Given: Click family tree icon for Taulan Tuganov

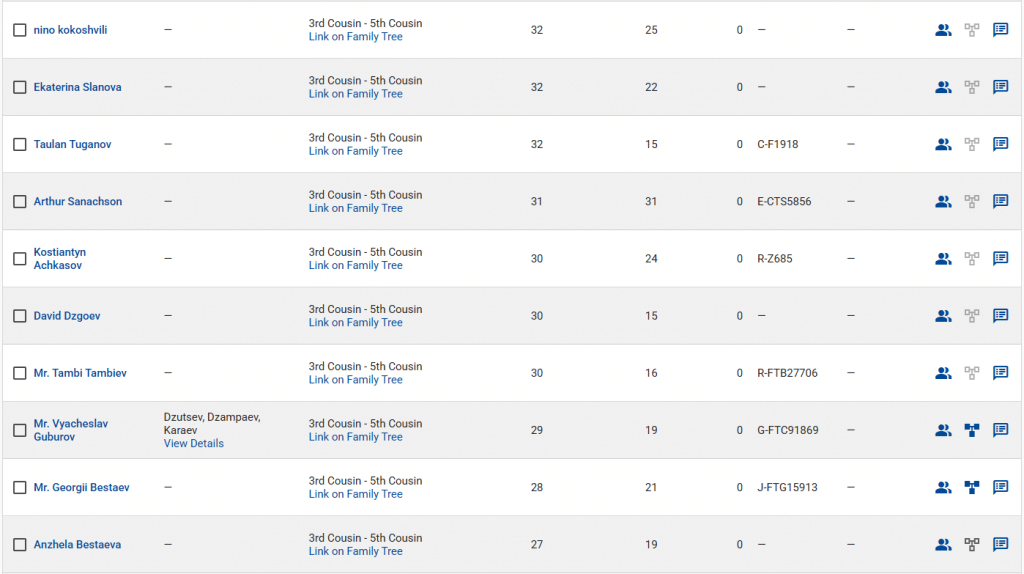Looking at the screenshot, I should [x=971, y=144].
